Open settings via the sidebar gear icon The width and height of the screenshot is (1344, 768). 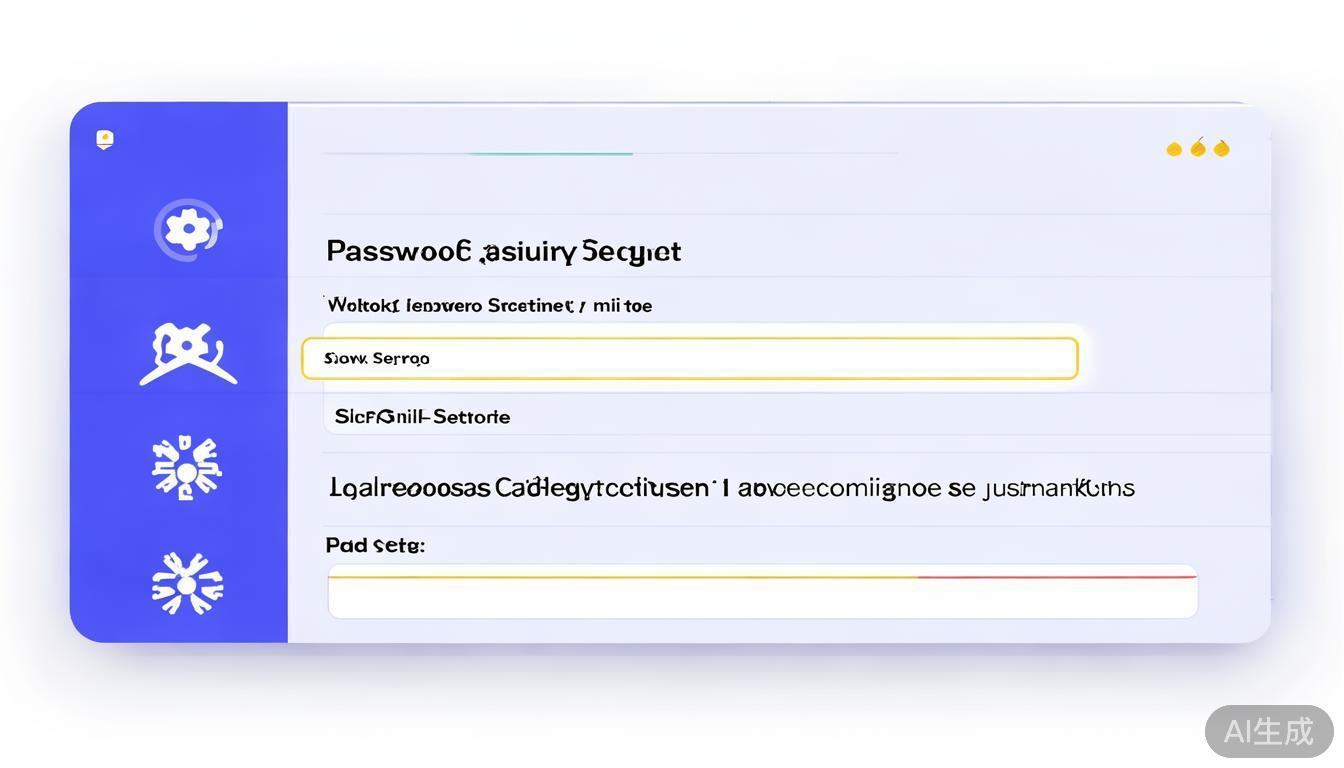point(188,231)
